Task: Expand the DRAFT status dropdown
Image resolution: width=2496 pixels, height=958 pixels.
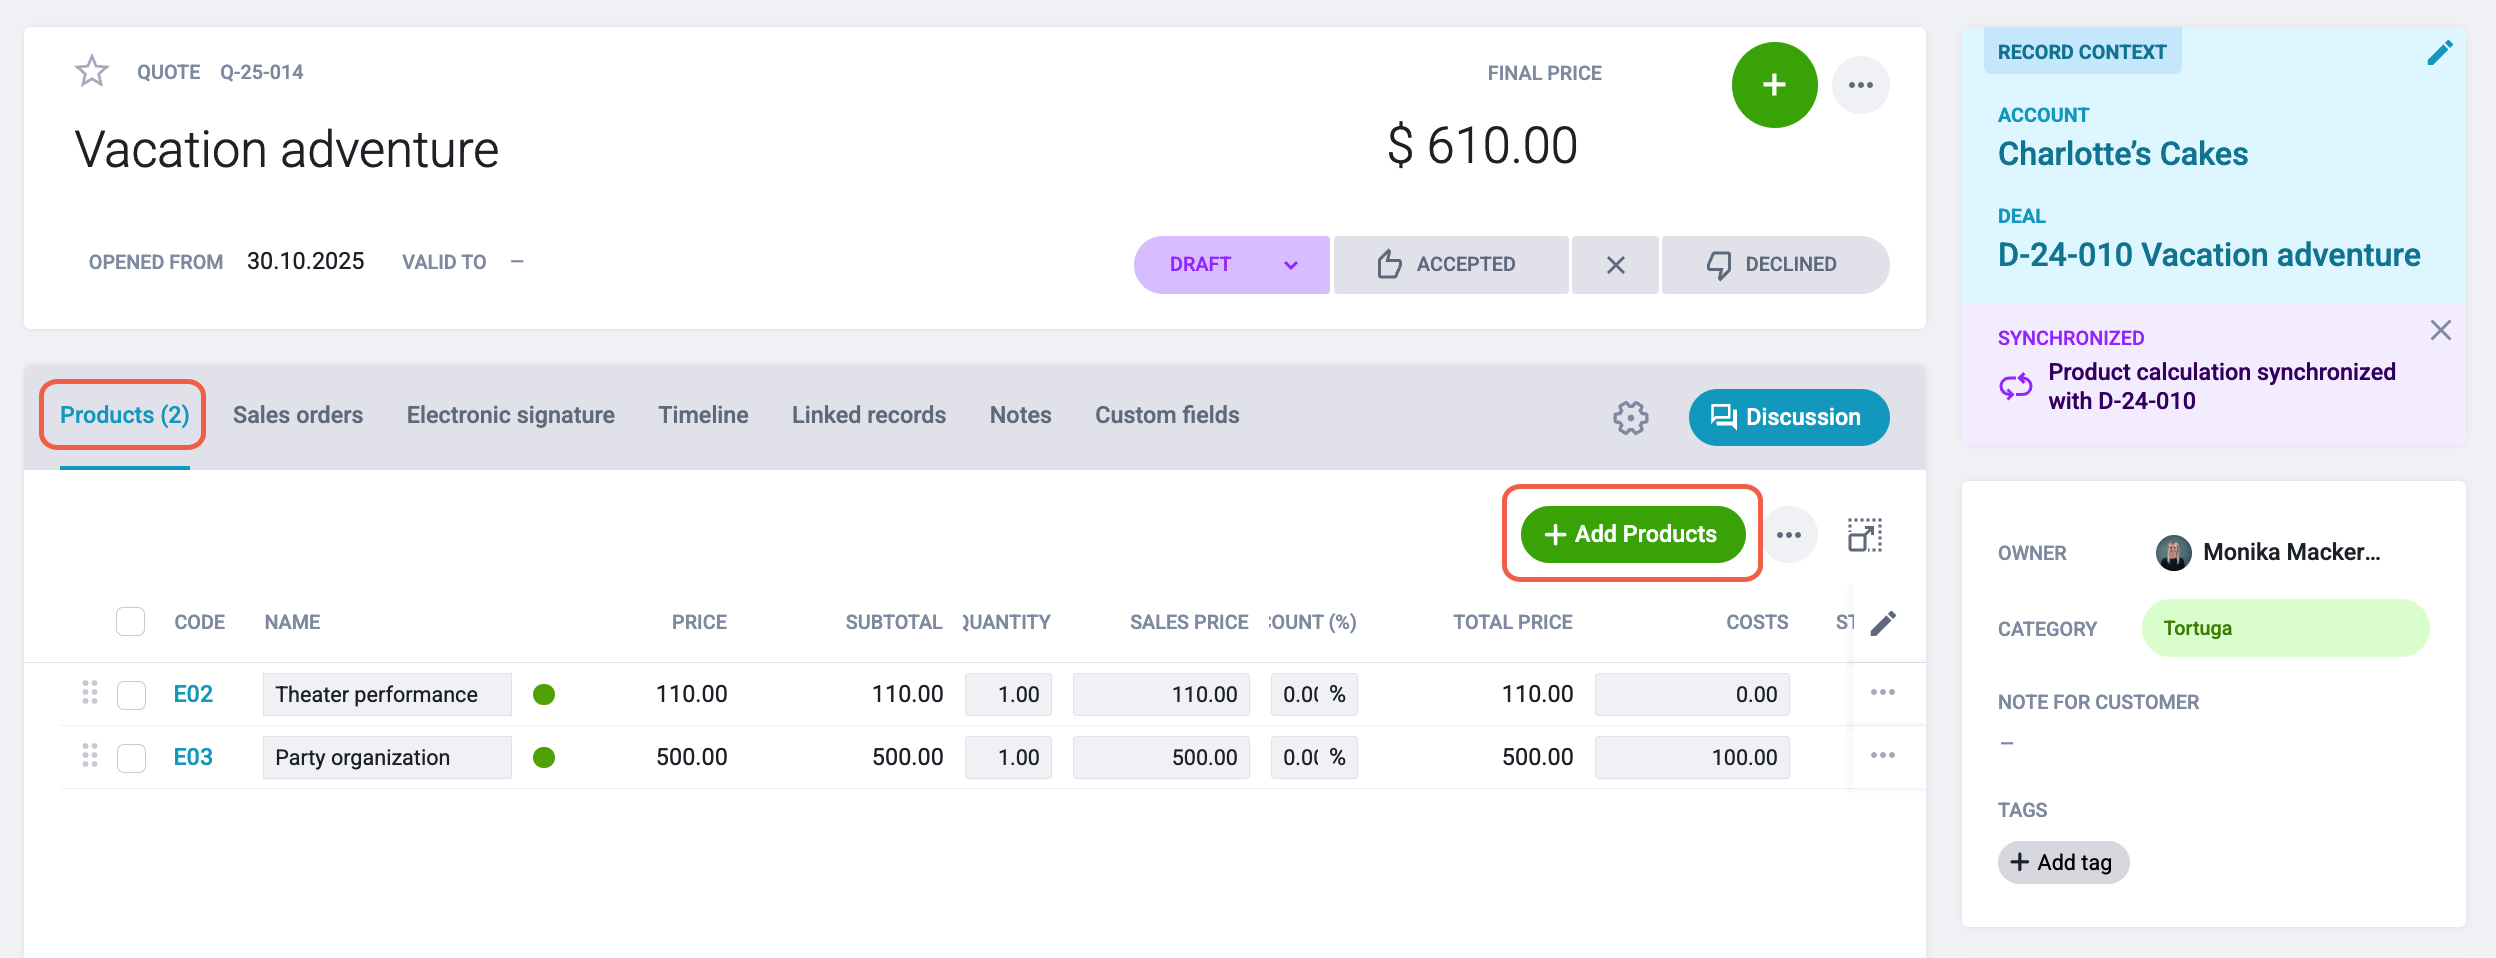Action: coord(1290,265)
